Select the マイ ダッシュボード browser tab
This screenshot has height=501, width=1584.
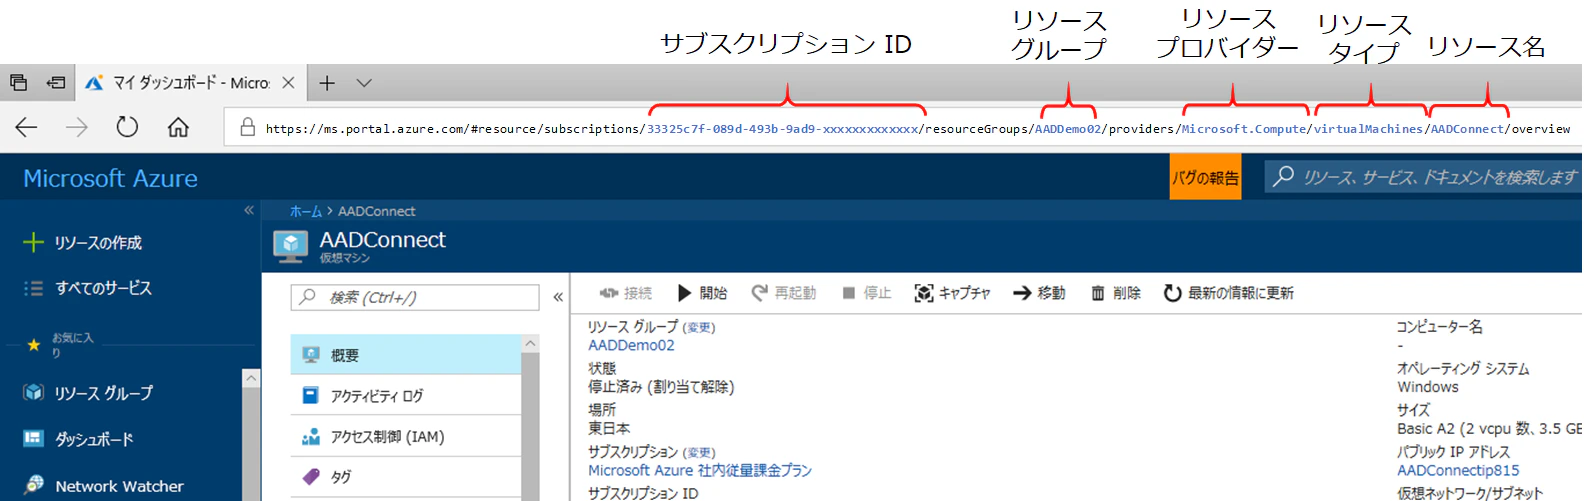tap(190, 83)
